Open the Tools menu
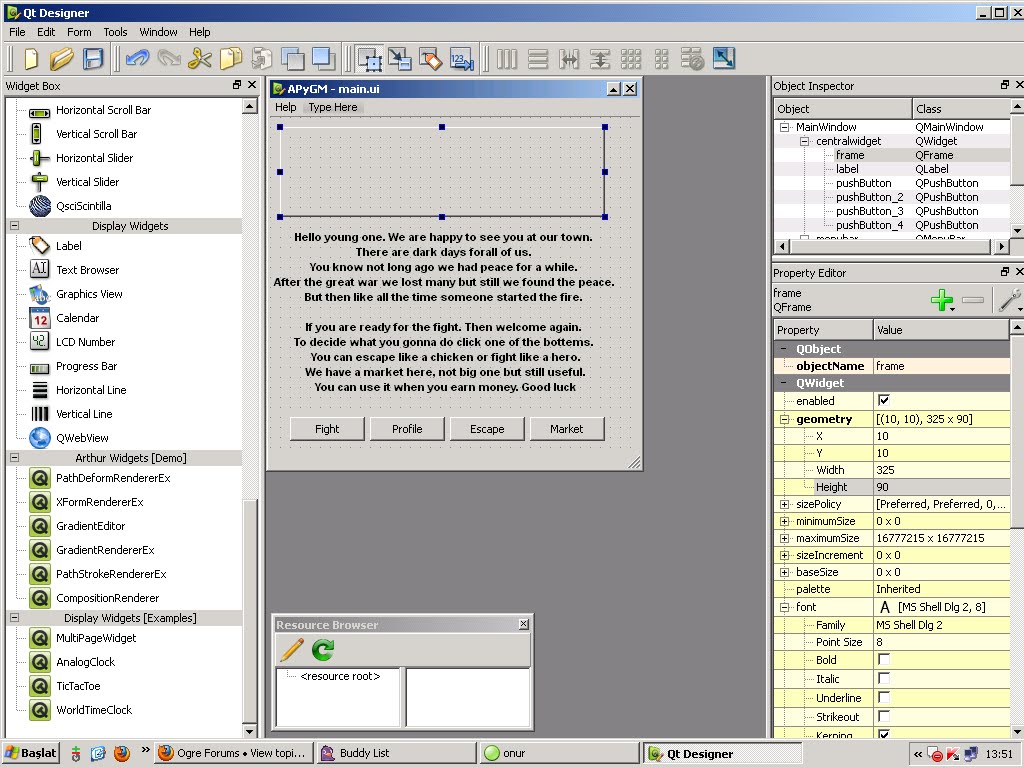The width and height of the screenshot is (1024, 768). pyautogui.click(x=115, y=32)
